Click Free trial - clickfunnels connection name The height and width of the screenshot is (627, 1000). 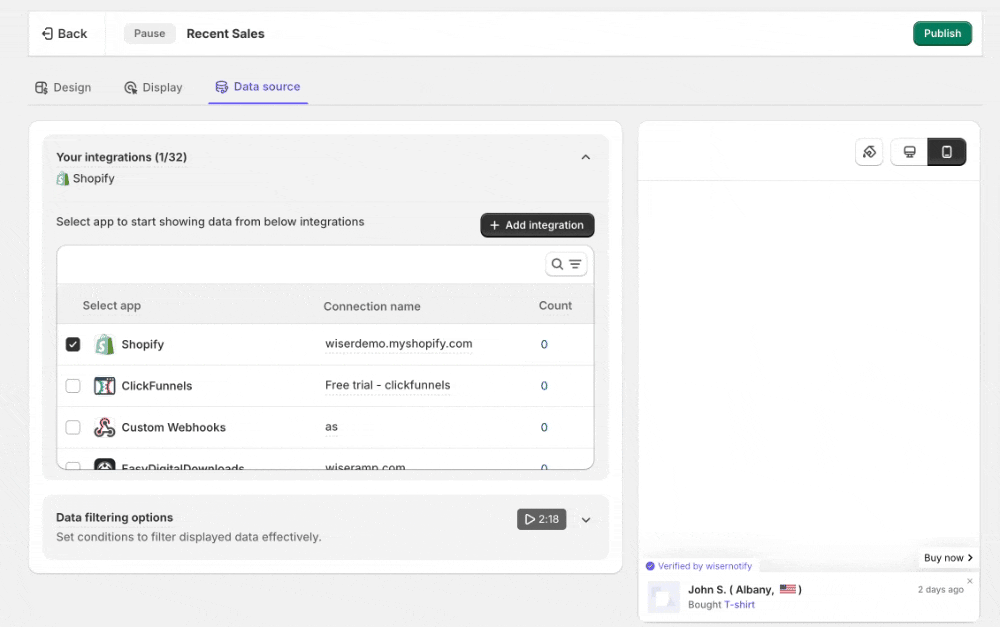(x=388, y=385)
